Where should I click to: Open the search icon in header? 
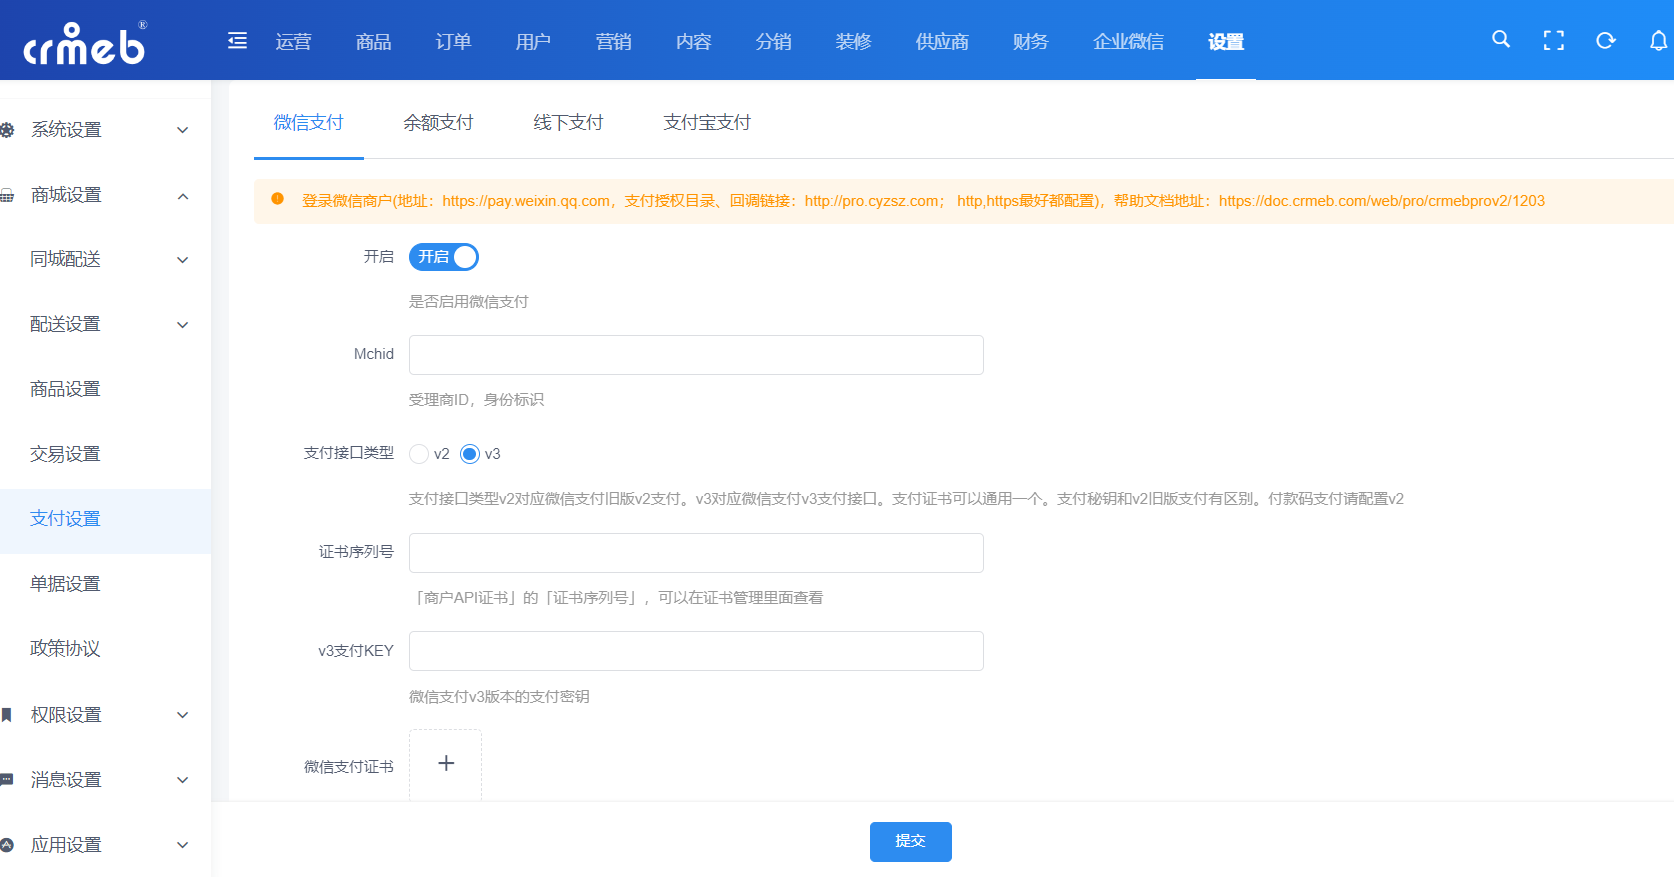tap(1501, 40)
